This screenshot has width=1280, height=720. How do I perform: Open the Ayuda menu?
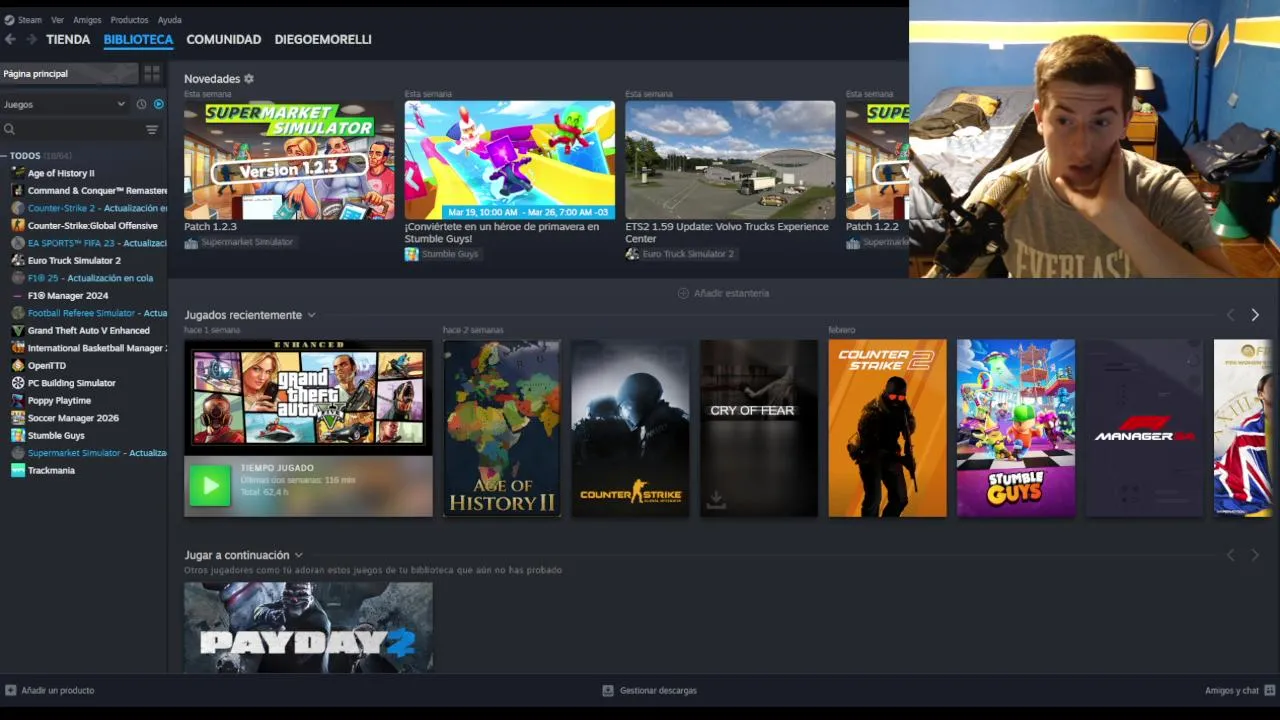[170, 20]
